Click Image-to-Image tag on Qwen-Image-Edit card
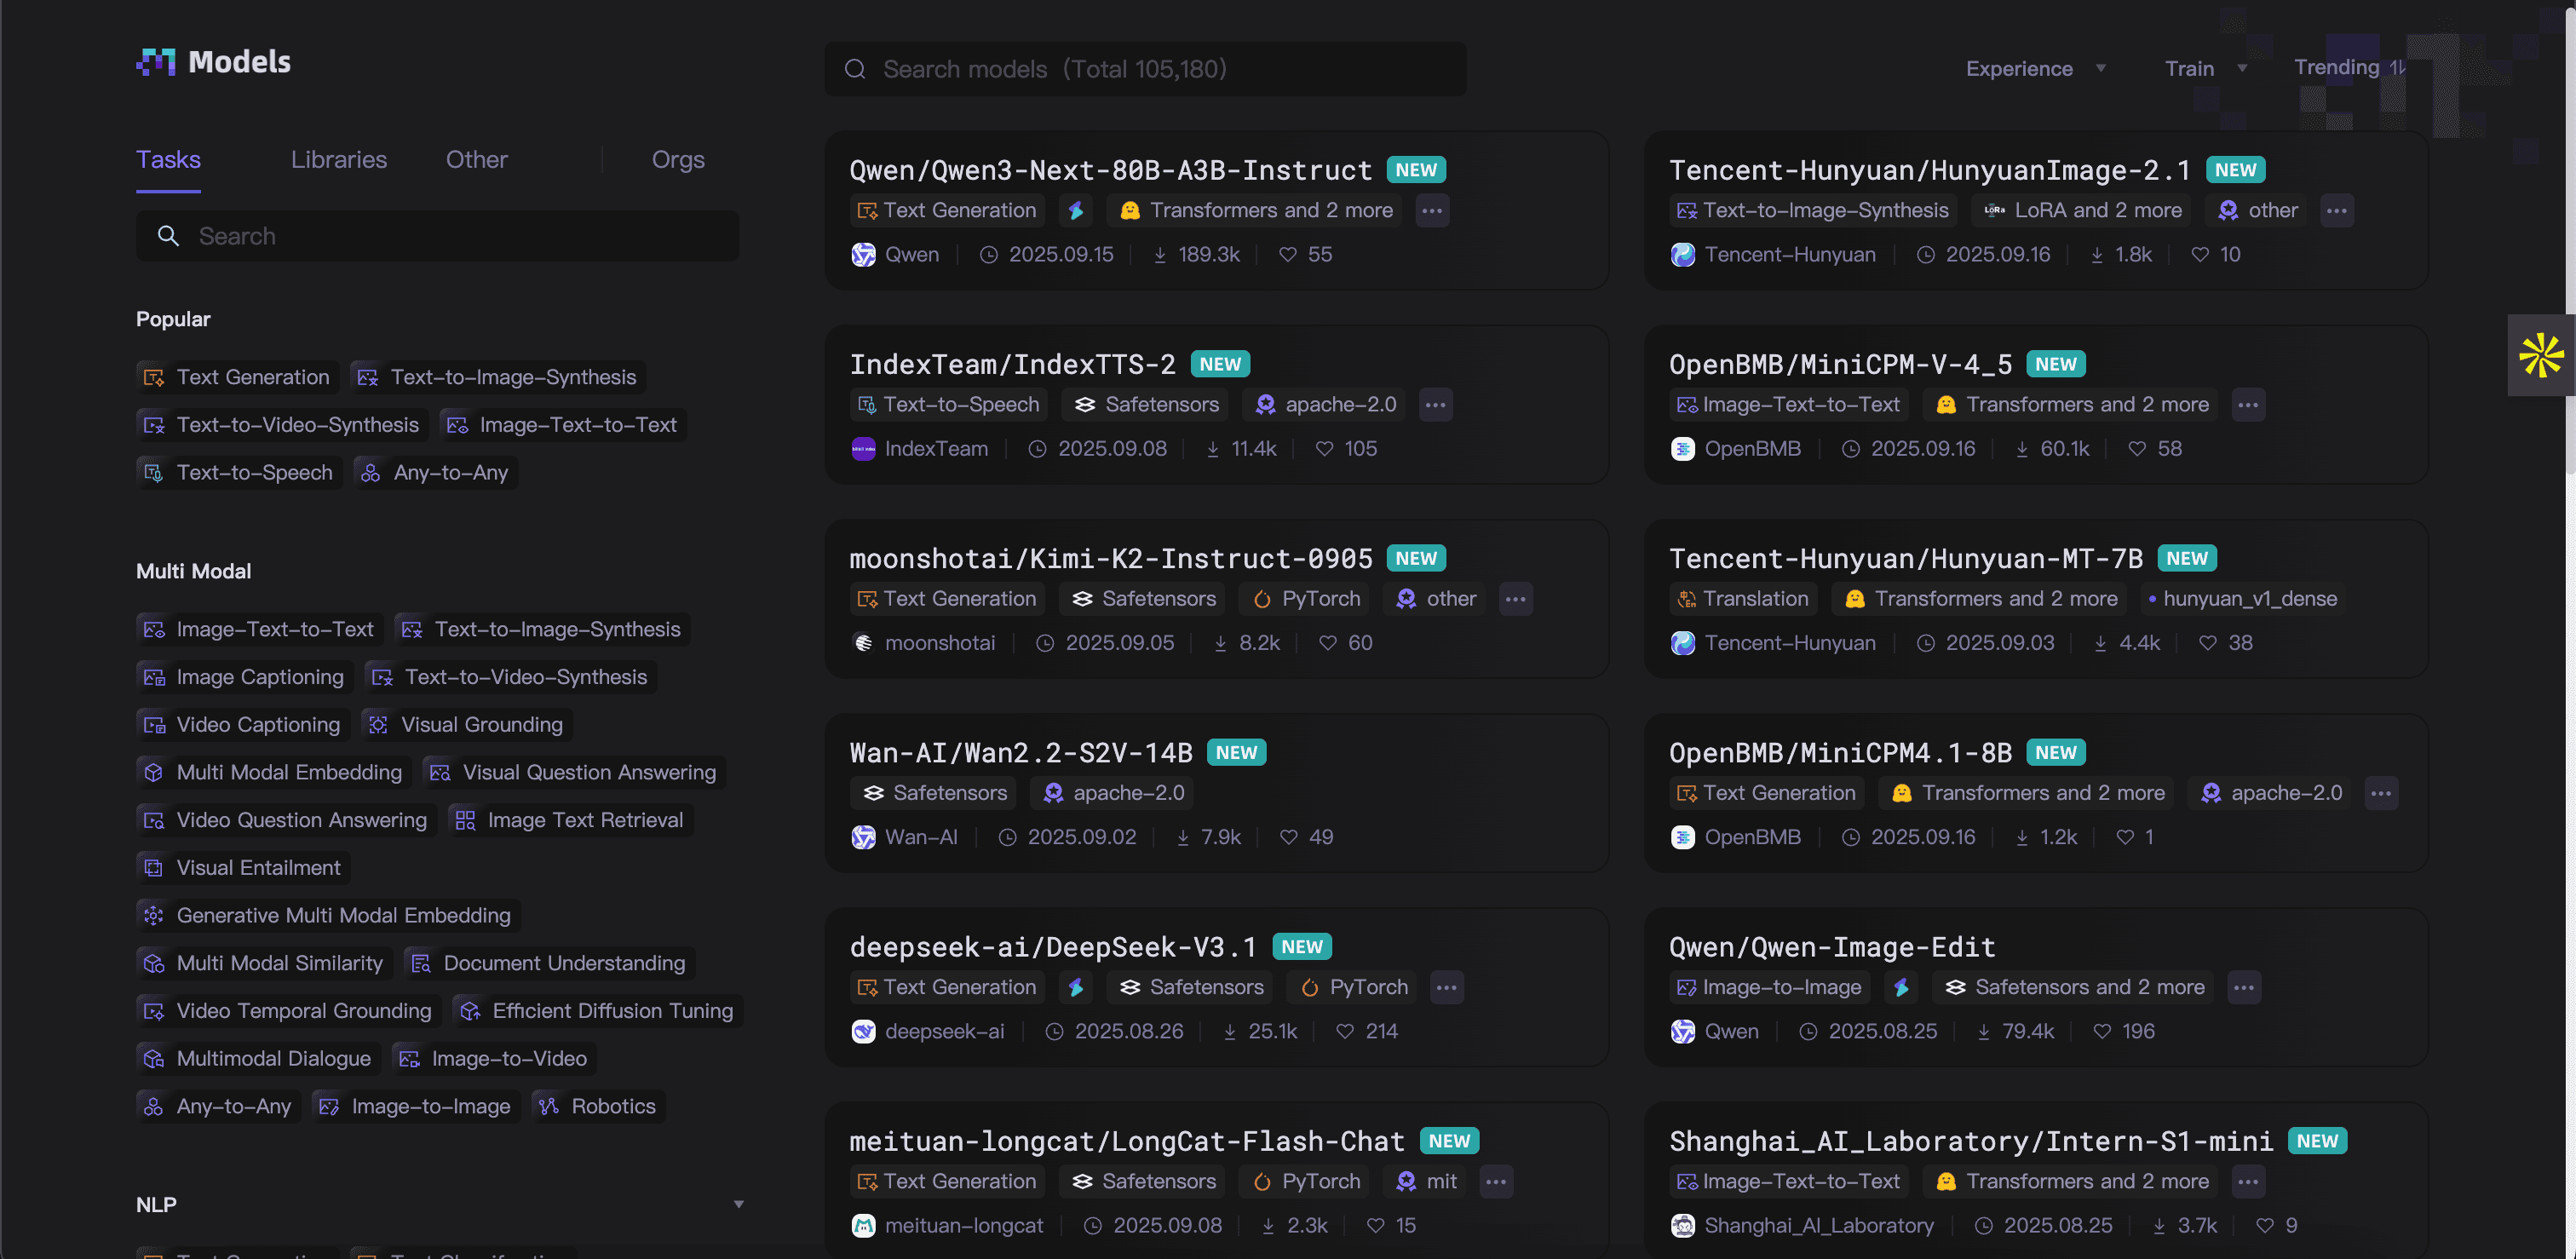Image resolution: width=2576 pixels, height=1259 pixels. 1769,987
